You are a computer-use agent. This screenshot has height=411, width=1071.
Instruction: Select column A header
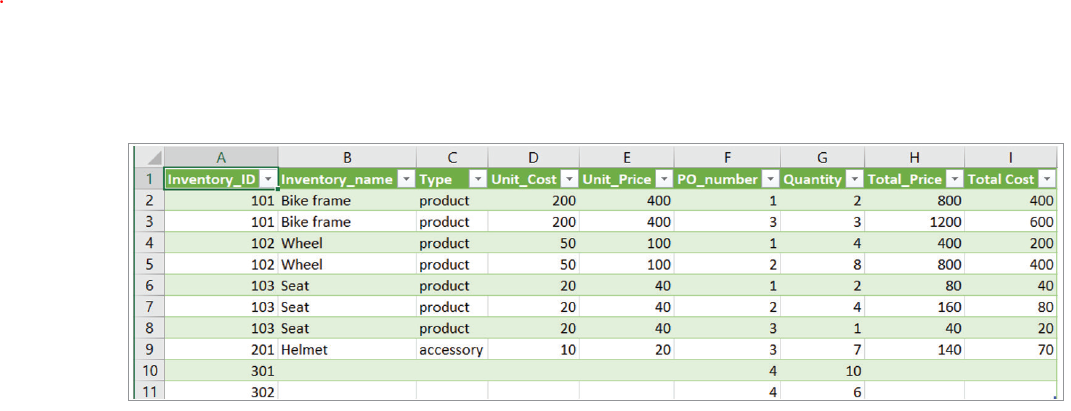pos(220,157)
